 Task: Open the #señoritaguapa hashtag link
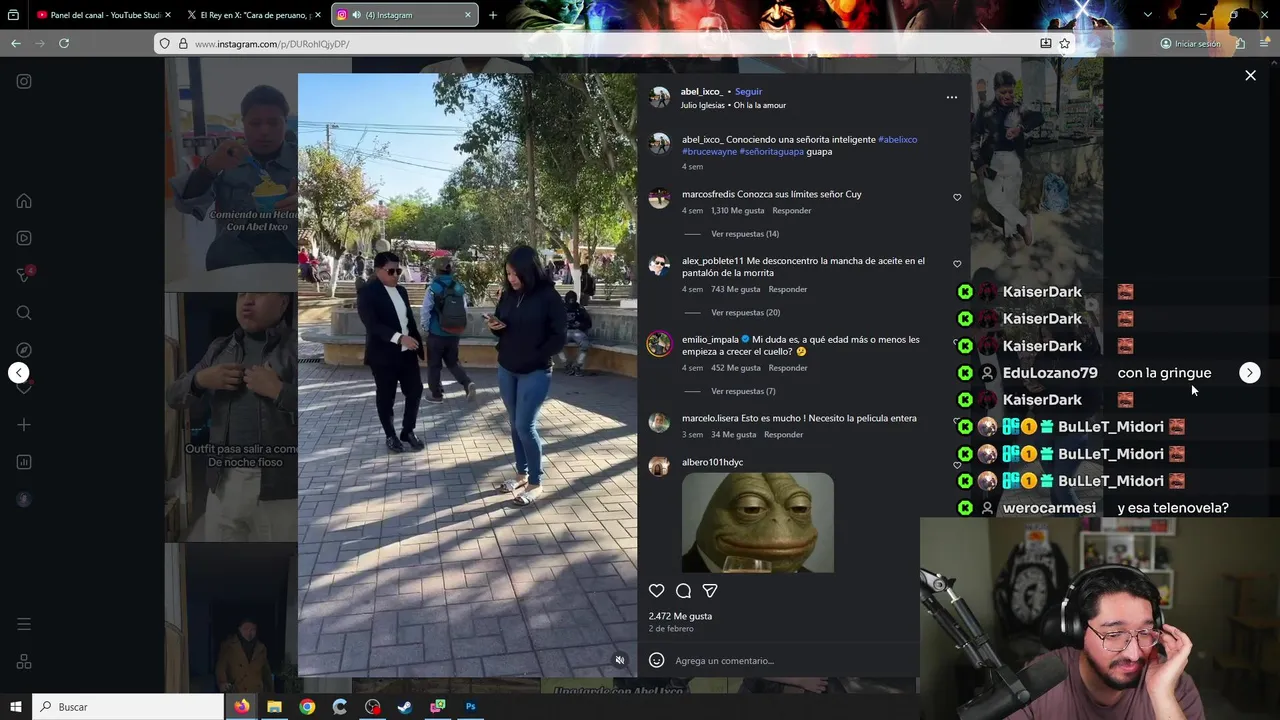[771, 152]
